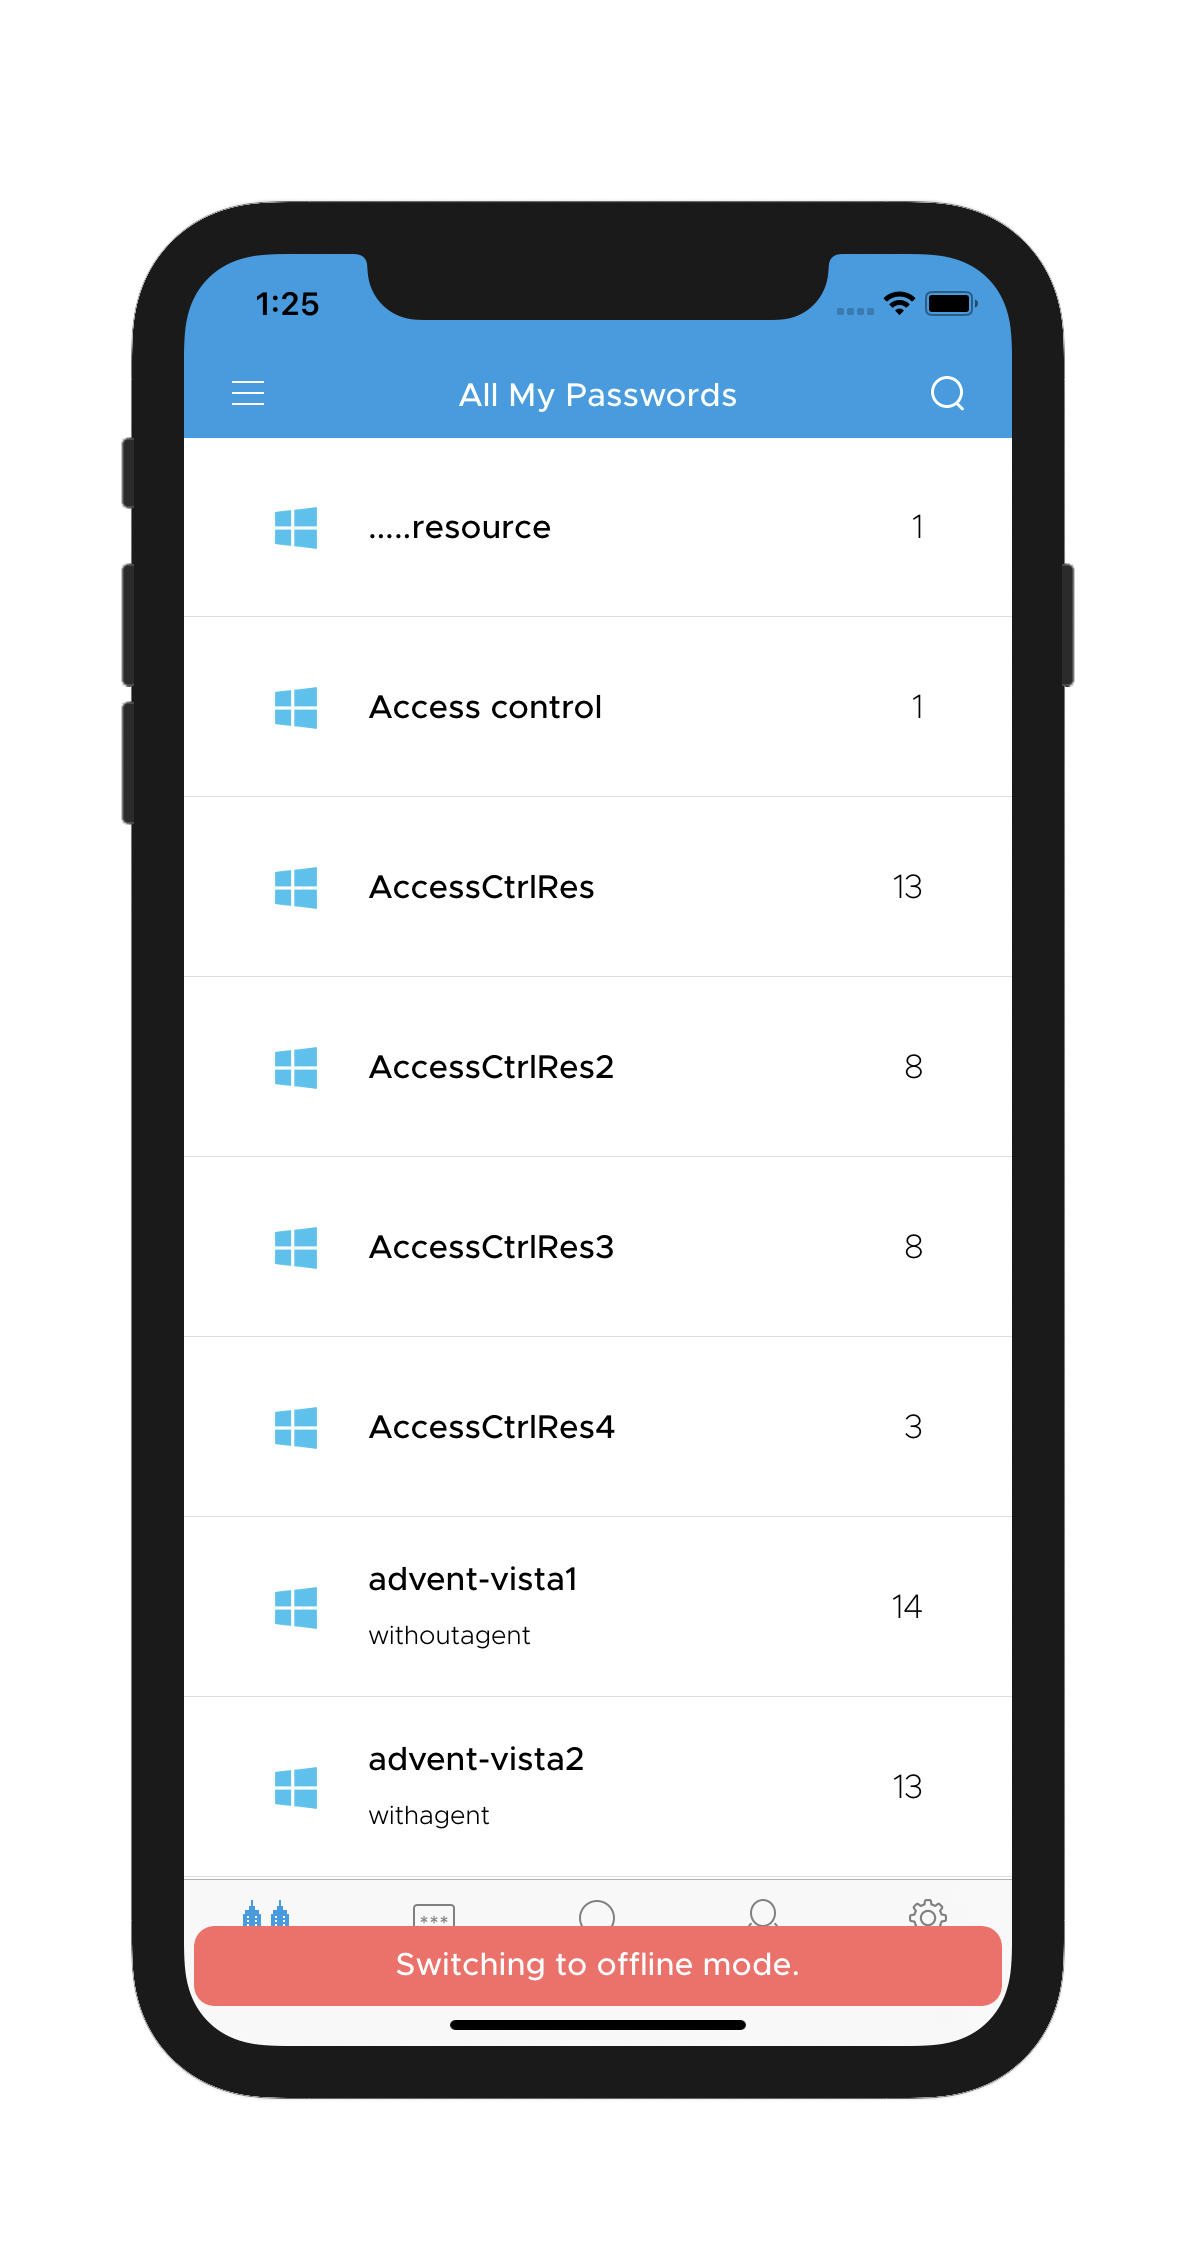1196x2248 pixels.
Task: Tap the Windows icon beside Access control
Action: 295,707
